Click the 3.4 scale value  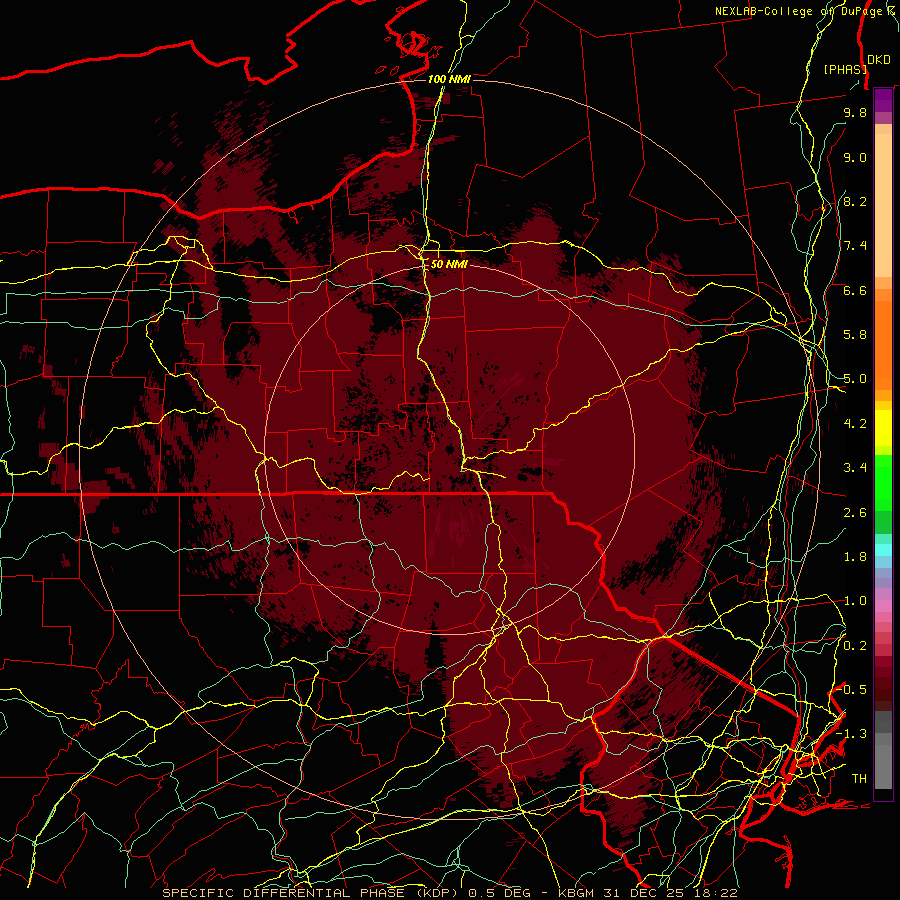(855, 468)
